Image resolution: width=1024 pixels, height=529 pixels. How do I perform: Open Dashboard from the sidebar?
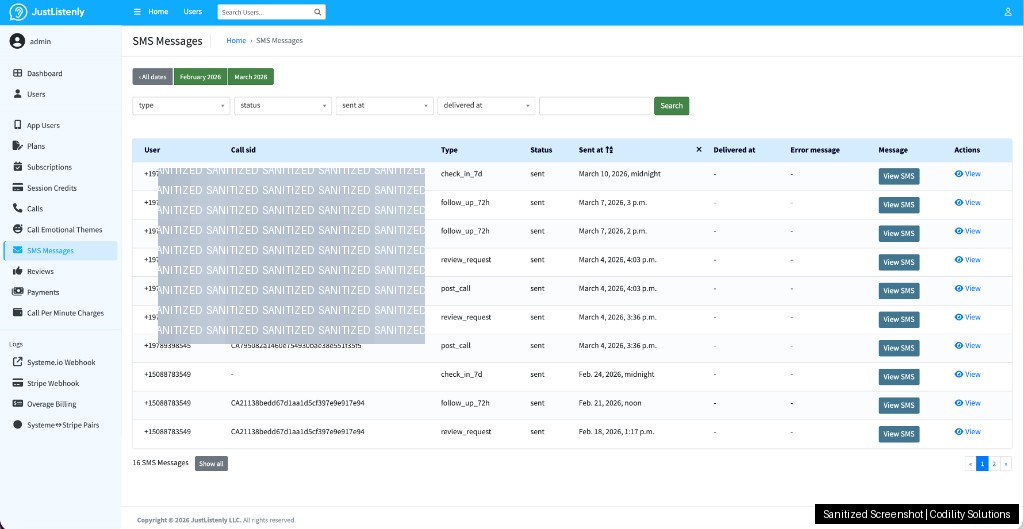point(44,73)
